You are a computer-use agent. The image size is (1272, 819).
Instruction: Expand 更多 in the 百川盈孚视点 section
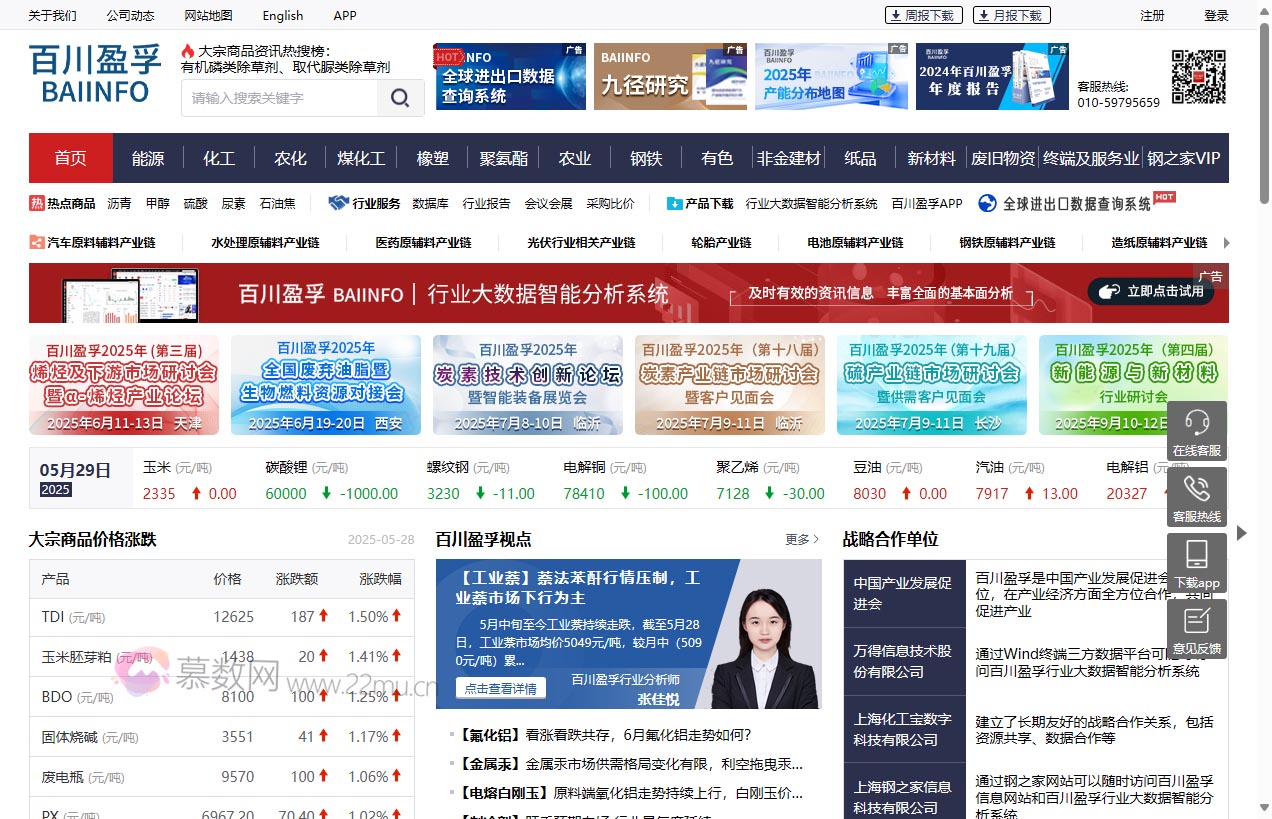(x=799, y=539)
